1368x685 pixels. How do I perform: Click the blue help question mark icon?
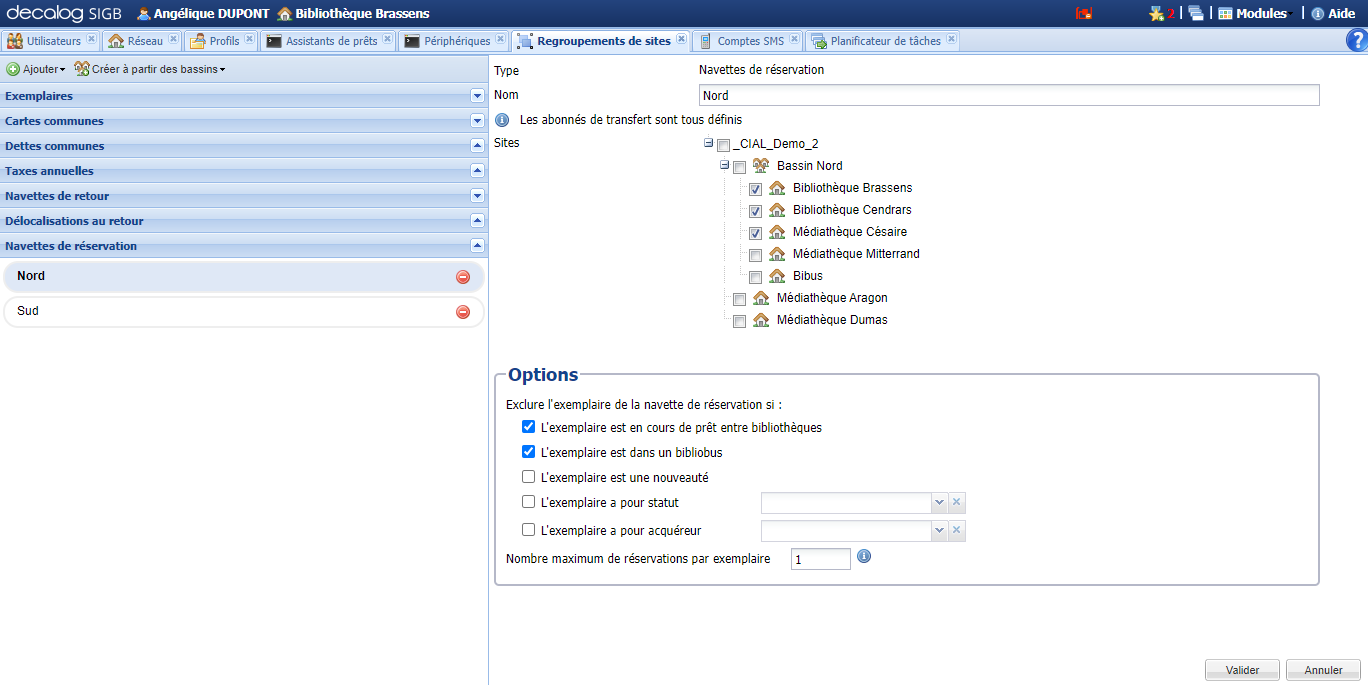(1356, 40)
